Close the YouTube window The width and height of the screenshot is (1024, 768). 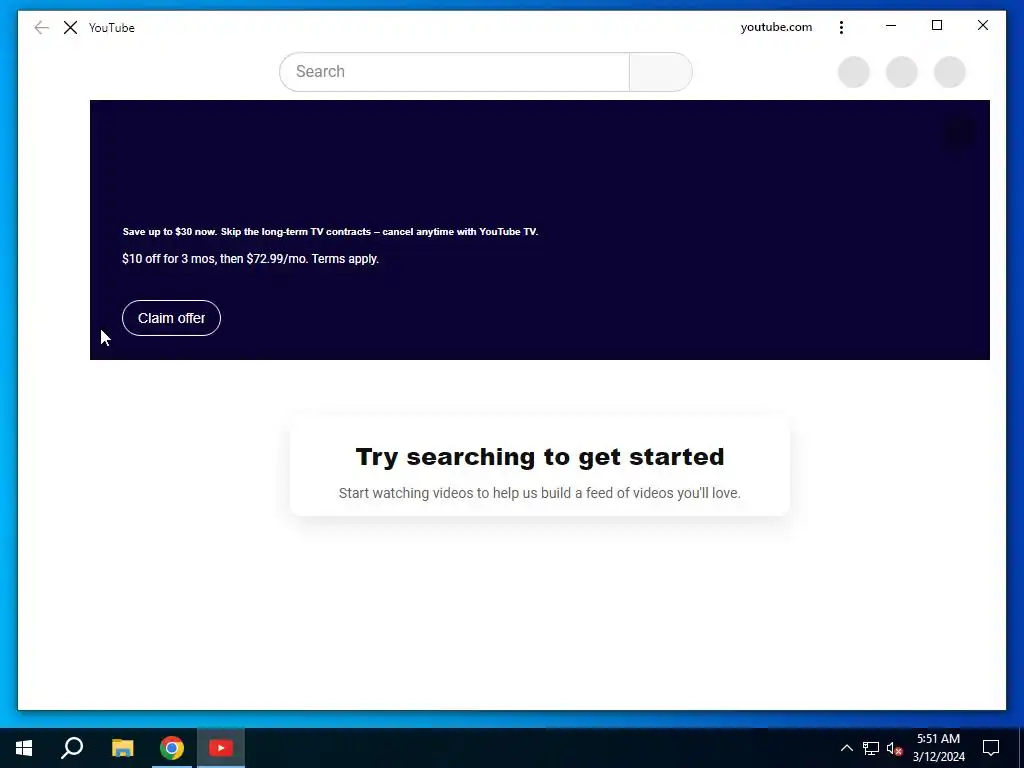click(x=982, y=25)
